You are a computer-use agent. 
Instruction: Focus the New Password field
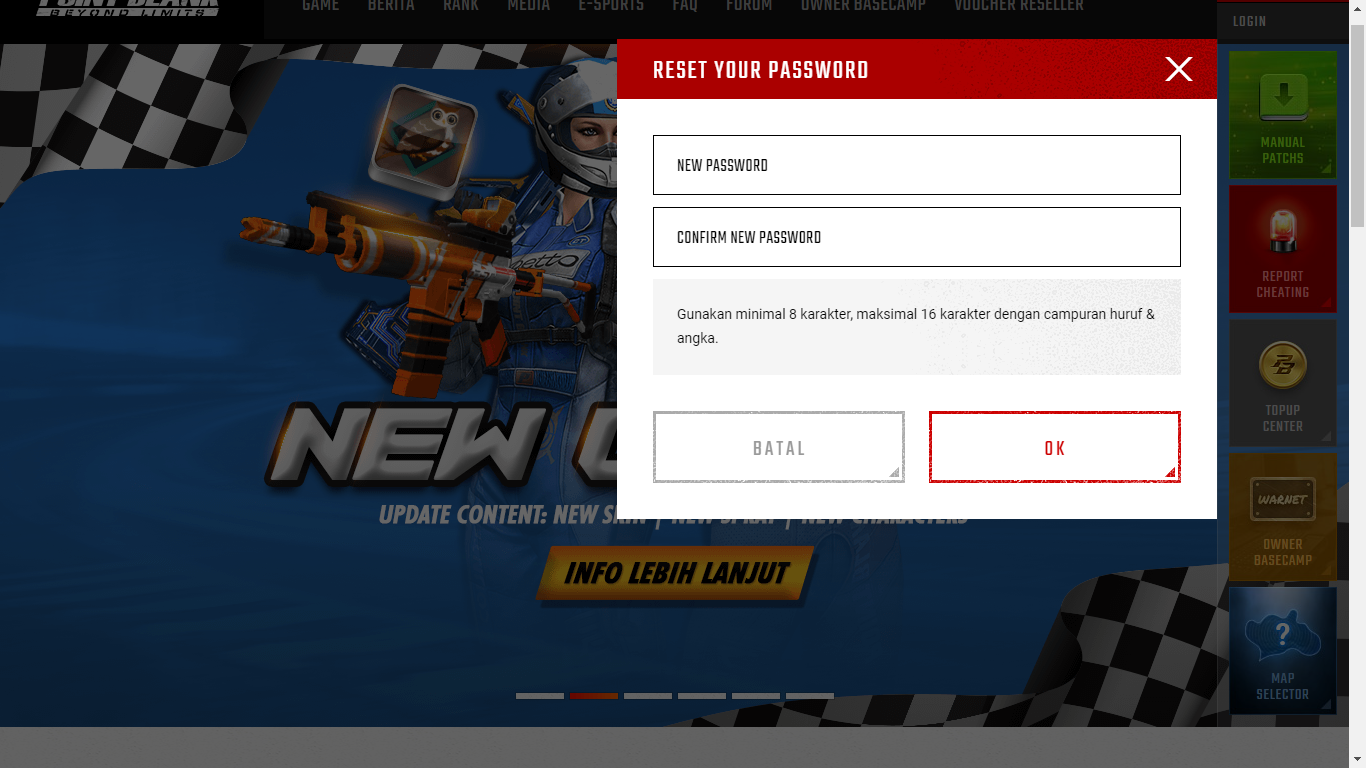pos(917,165)
